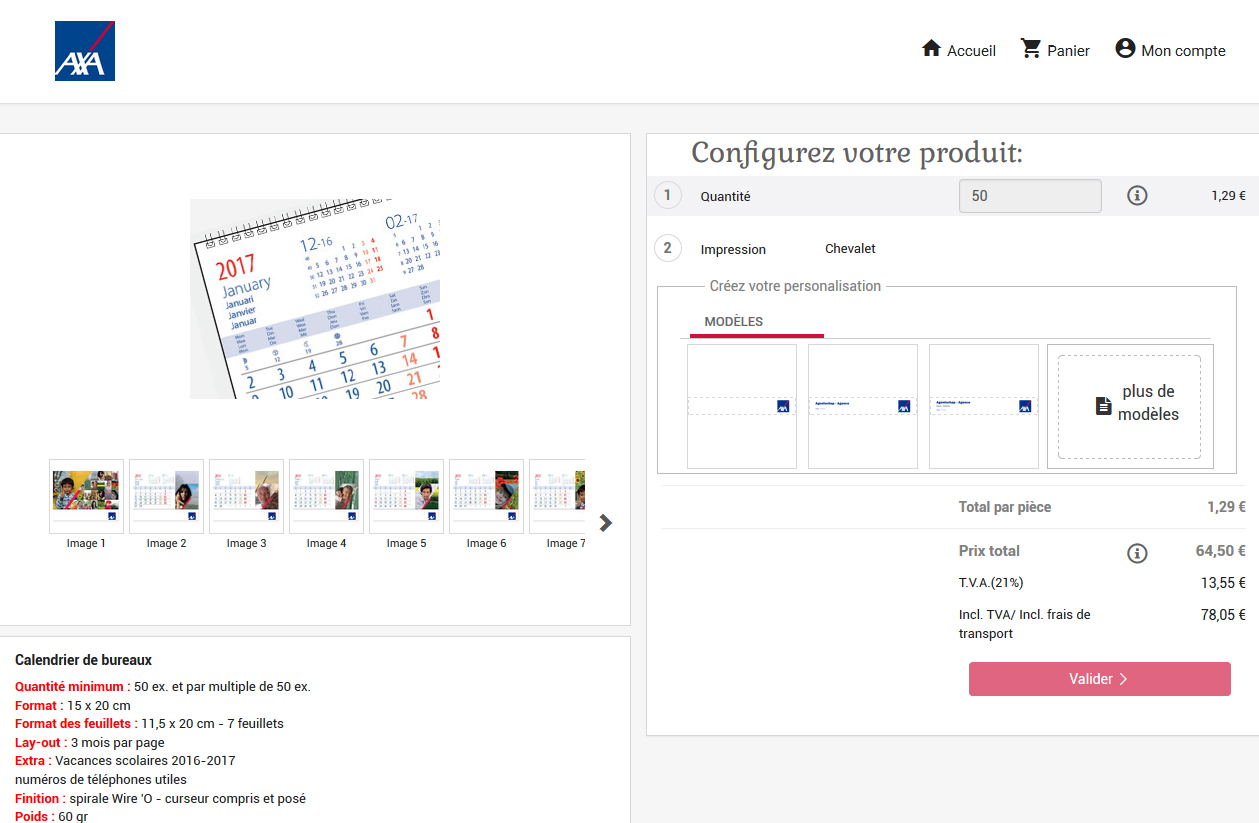
Task: Select the first template with logo only
Action: (x=742, y=406)
